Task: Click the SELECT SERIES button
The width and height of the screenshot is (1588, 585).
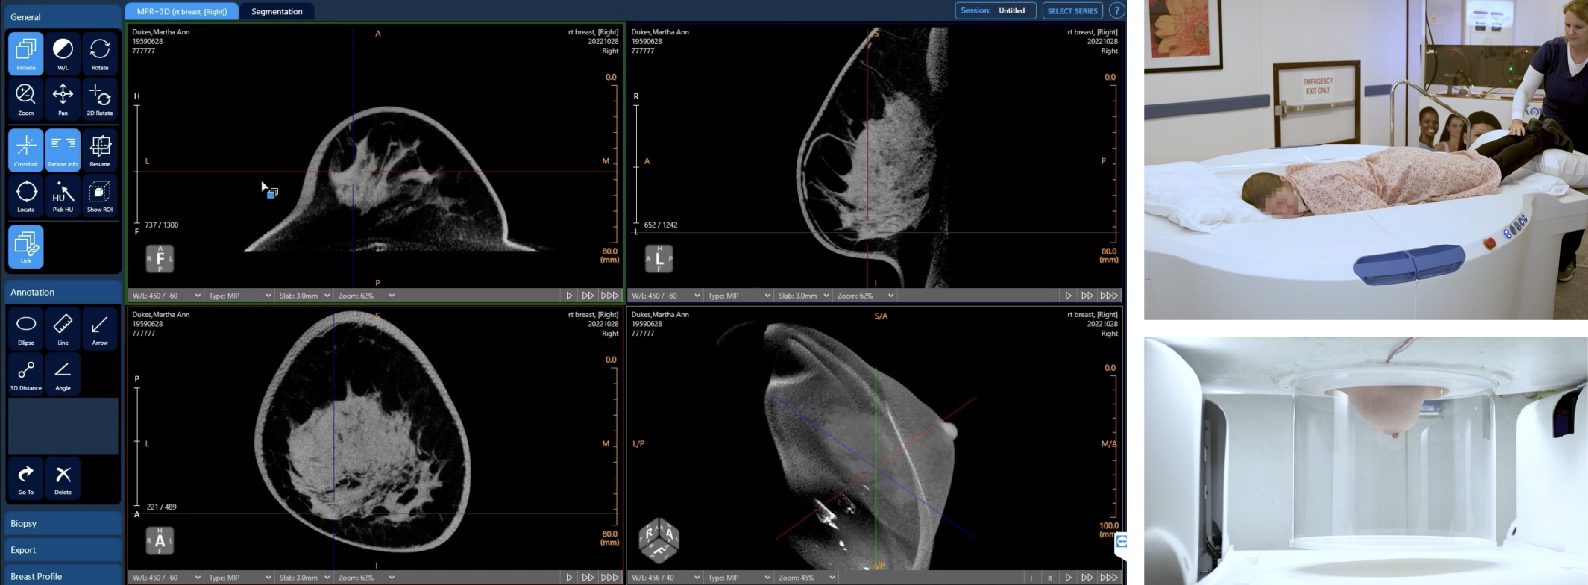Action: tap(1072, 11)
